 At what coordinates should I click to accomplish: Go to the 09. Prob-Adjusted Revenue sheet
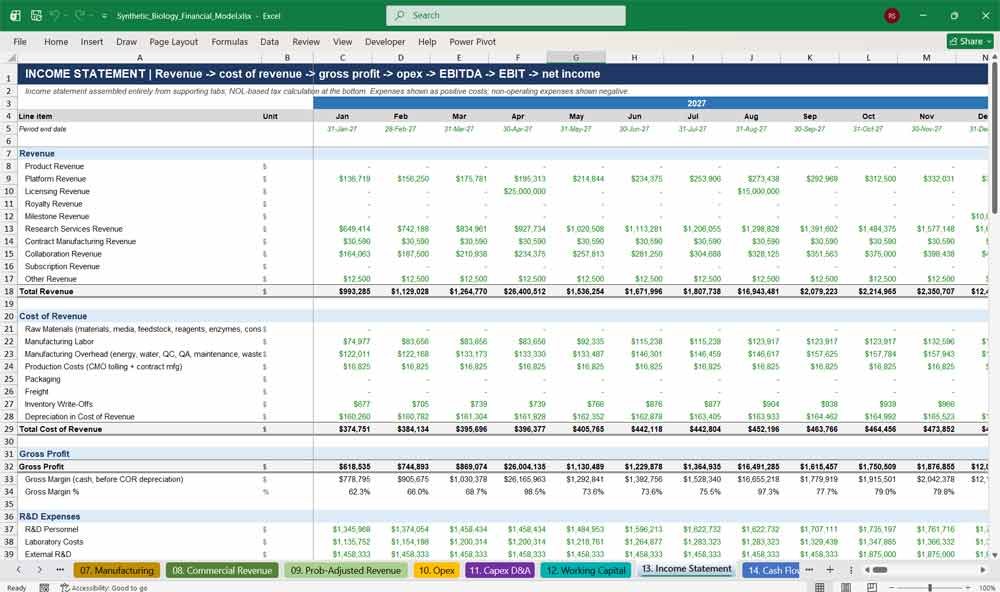pyautogui.click(x=346, y=570)
